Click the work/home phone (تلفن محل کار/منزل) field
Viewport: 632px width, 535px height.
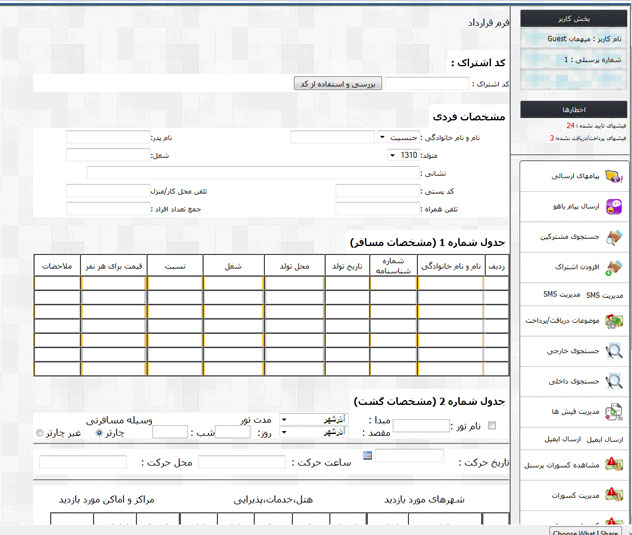tap(108, 191)
